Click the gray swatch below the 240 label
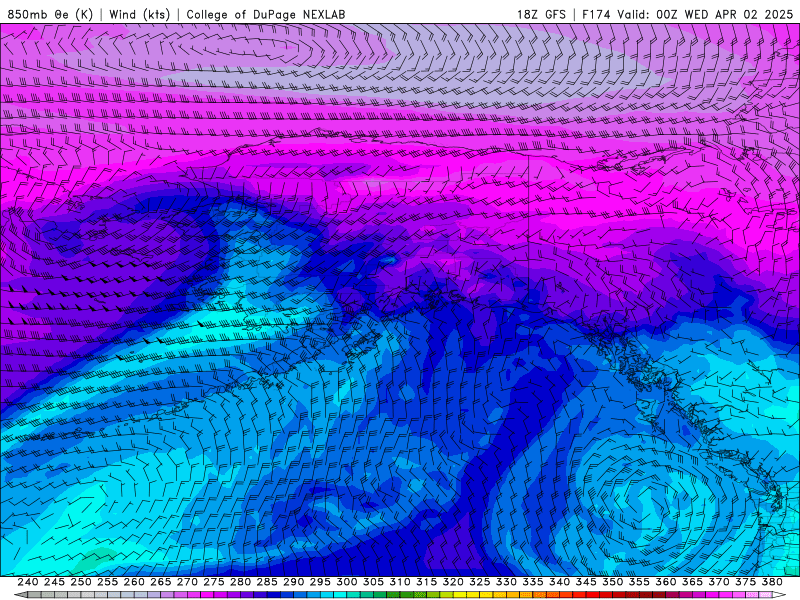800x600 pixels. pos(34,595)
